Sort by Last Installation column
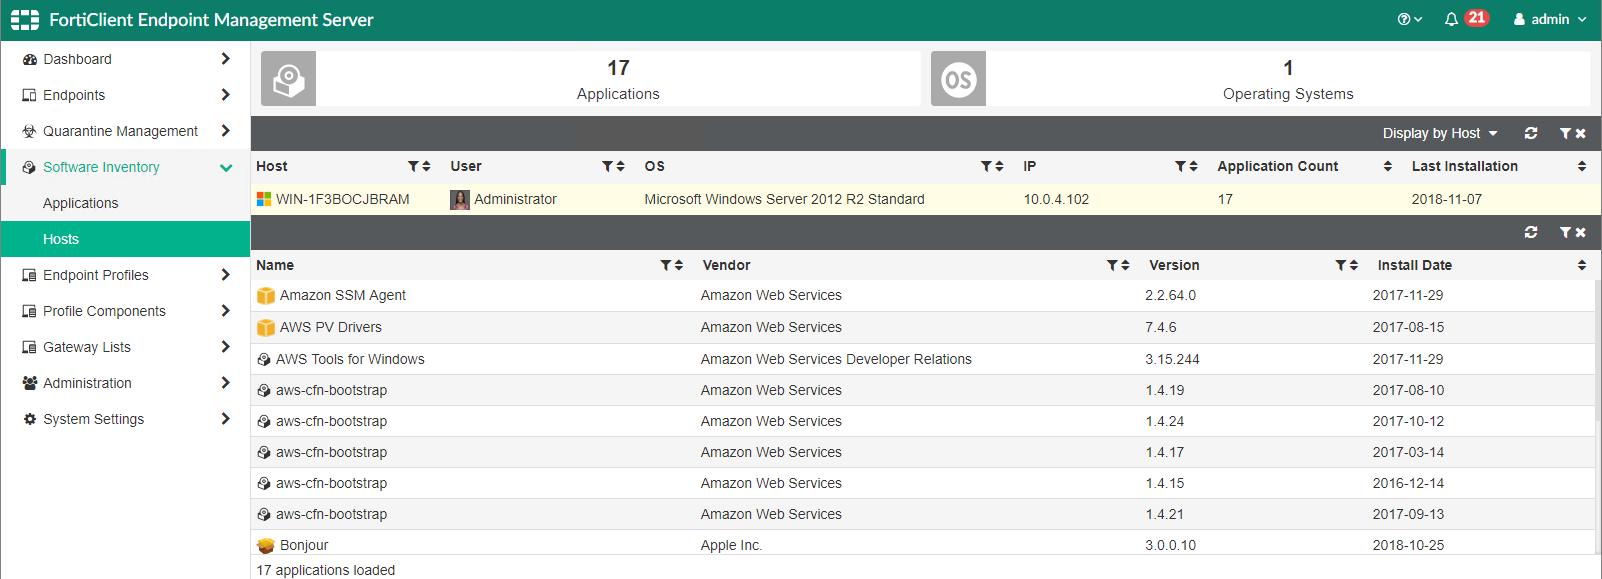The height and width of the screenshot is (579, 1602). pyautogui.click(x=1581, y=166)
